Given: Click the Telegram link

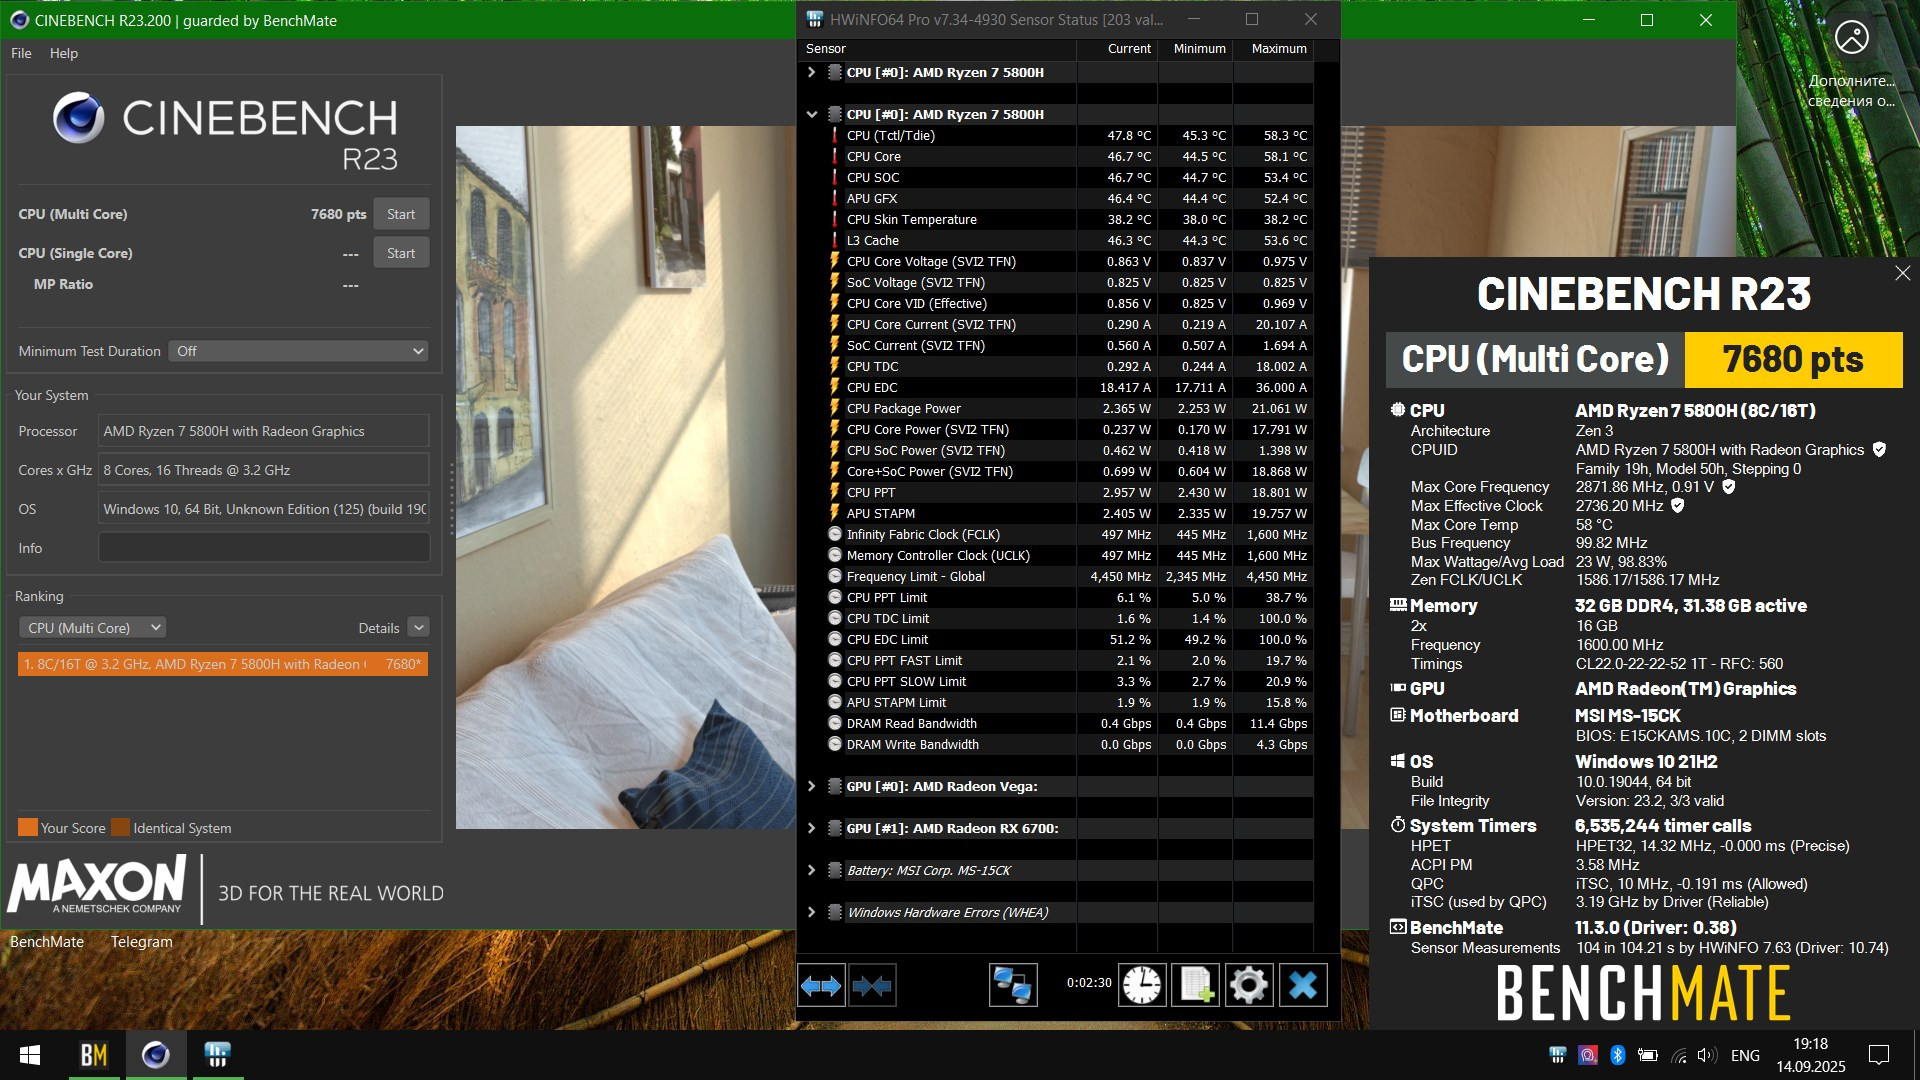Looking at the screenshot, I should (x=141, y=942).
